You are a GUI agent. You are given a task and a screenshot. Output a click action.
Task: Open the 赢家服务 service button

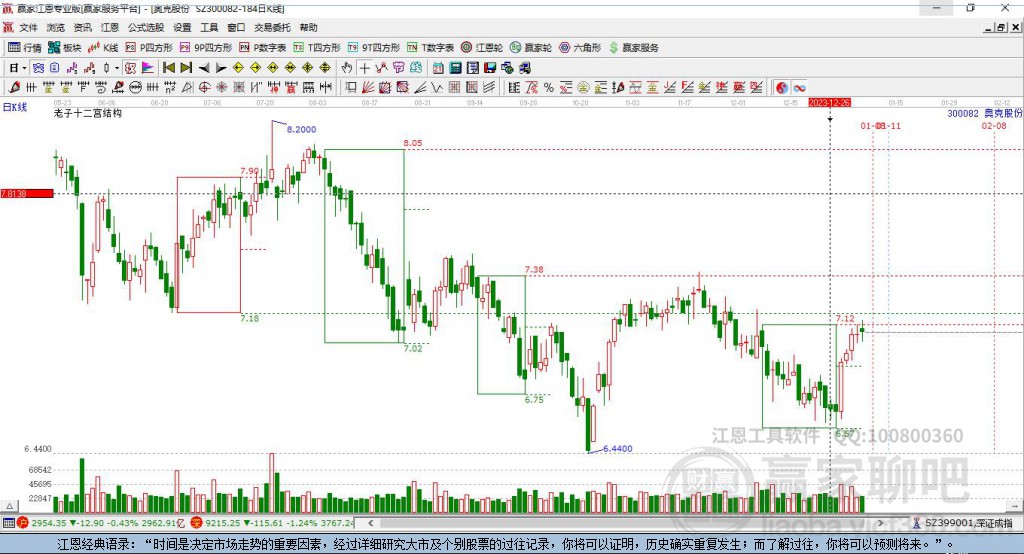633,48
